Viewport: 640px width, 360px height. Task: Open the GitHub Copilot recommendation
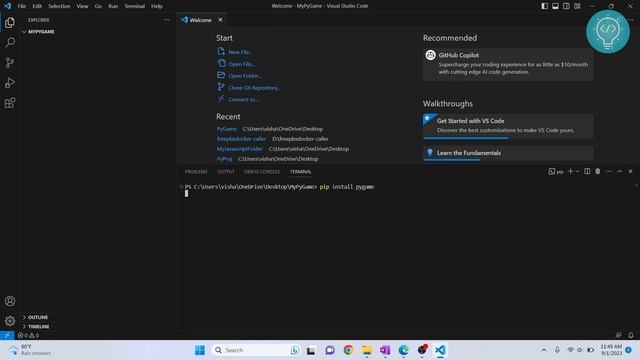click(x=508, y=64)
